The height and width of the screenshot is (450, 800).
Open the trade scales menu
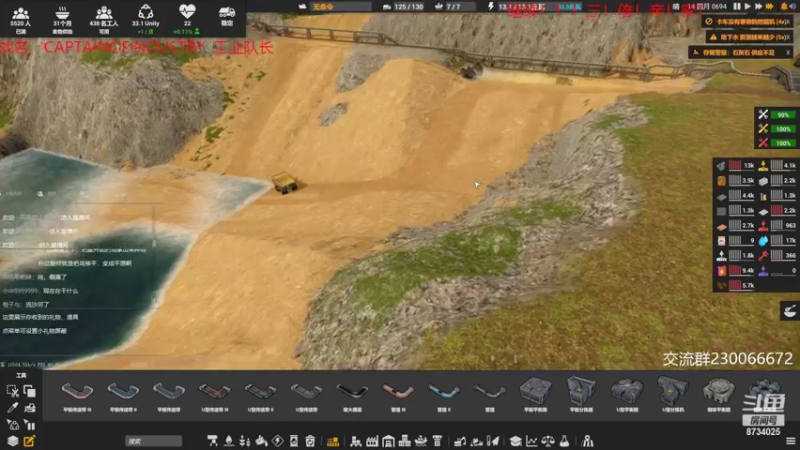coord(548,441)
